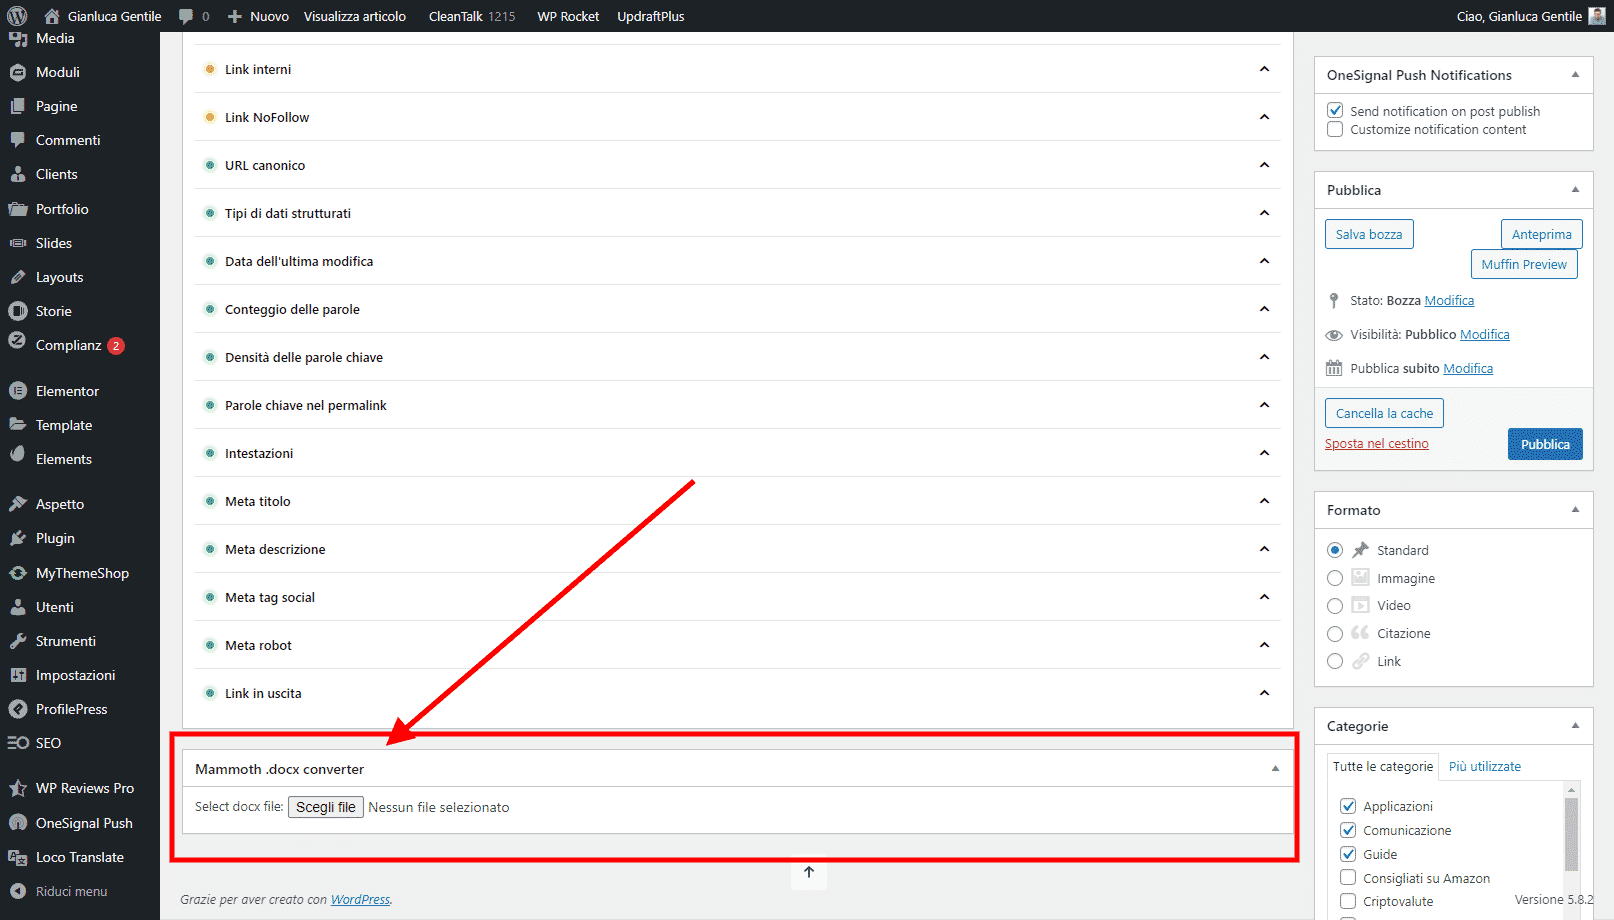Choose the Video format radio button
This screenshot has width=1614, height=920.
point(1335,606)
